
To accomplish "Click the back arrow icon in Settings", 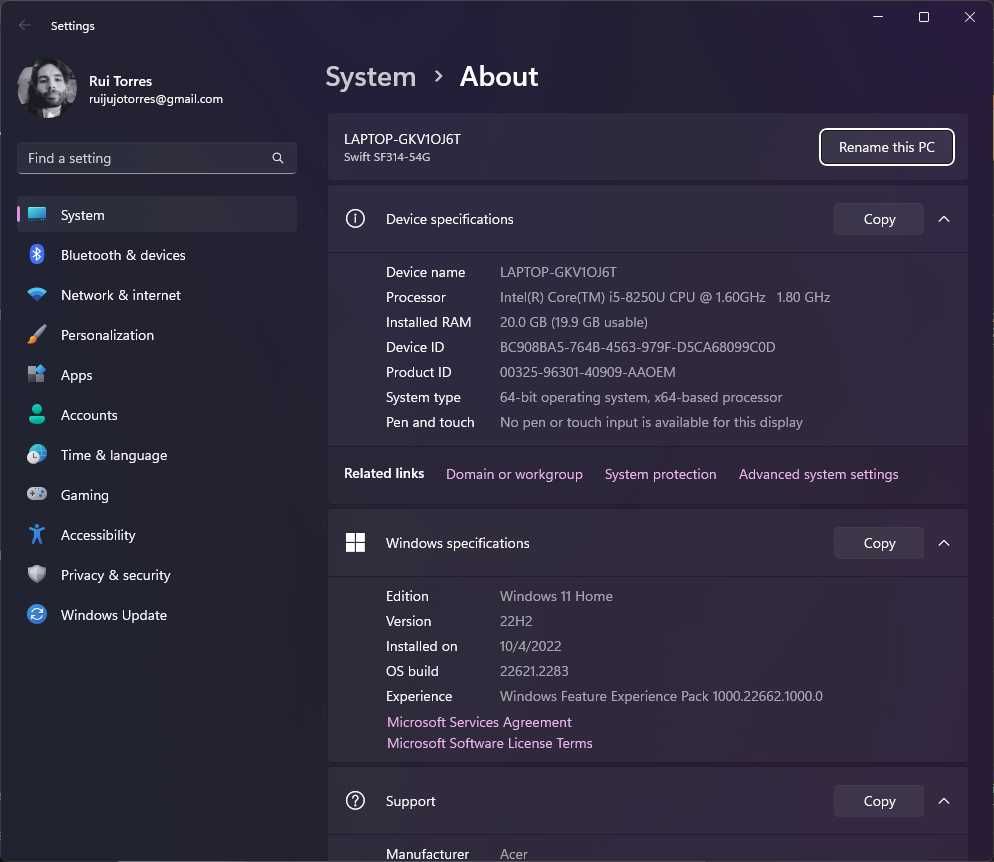I will [x=25, y=25].
